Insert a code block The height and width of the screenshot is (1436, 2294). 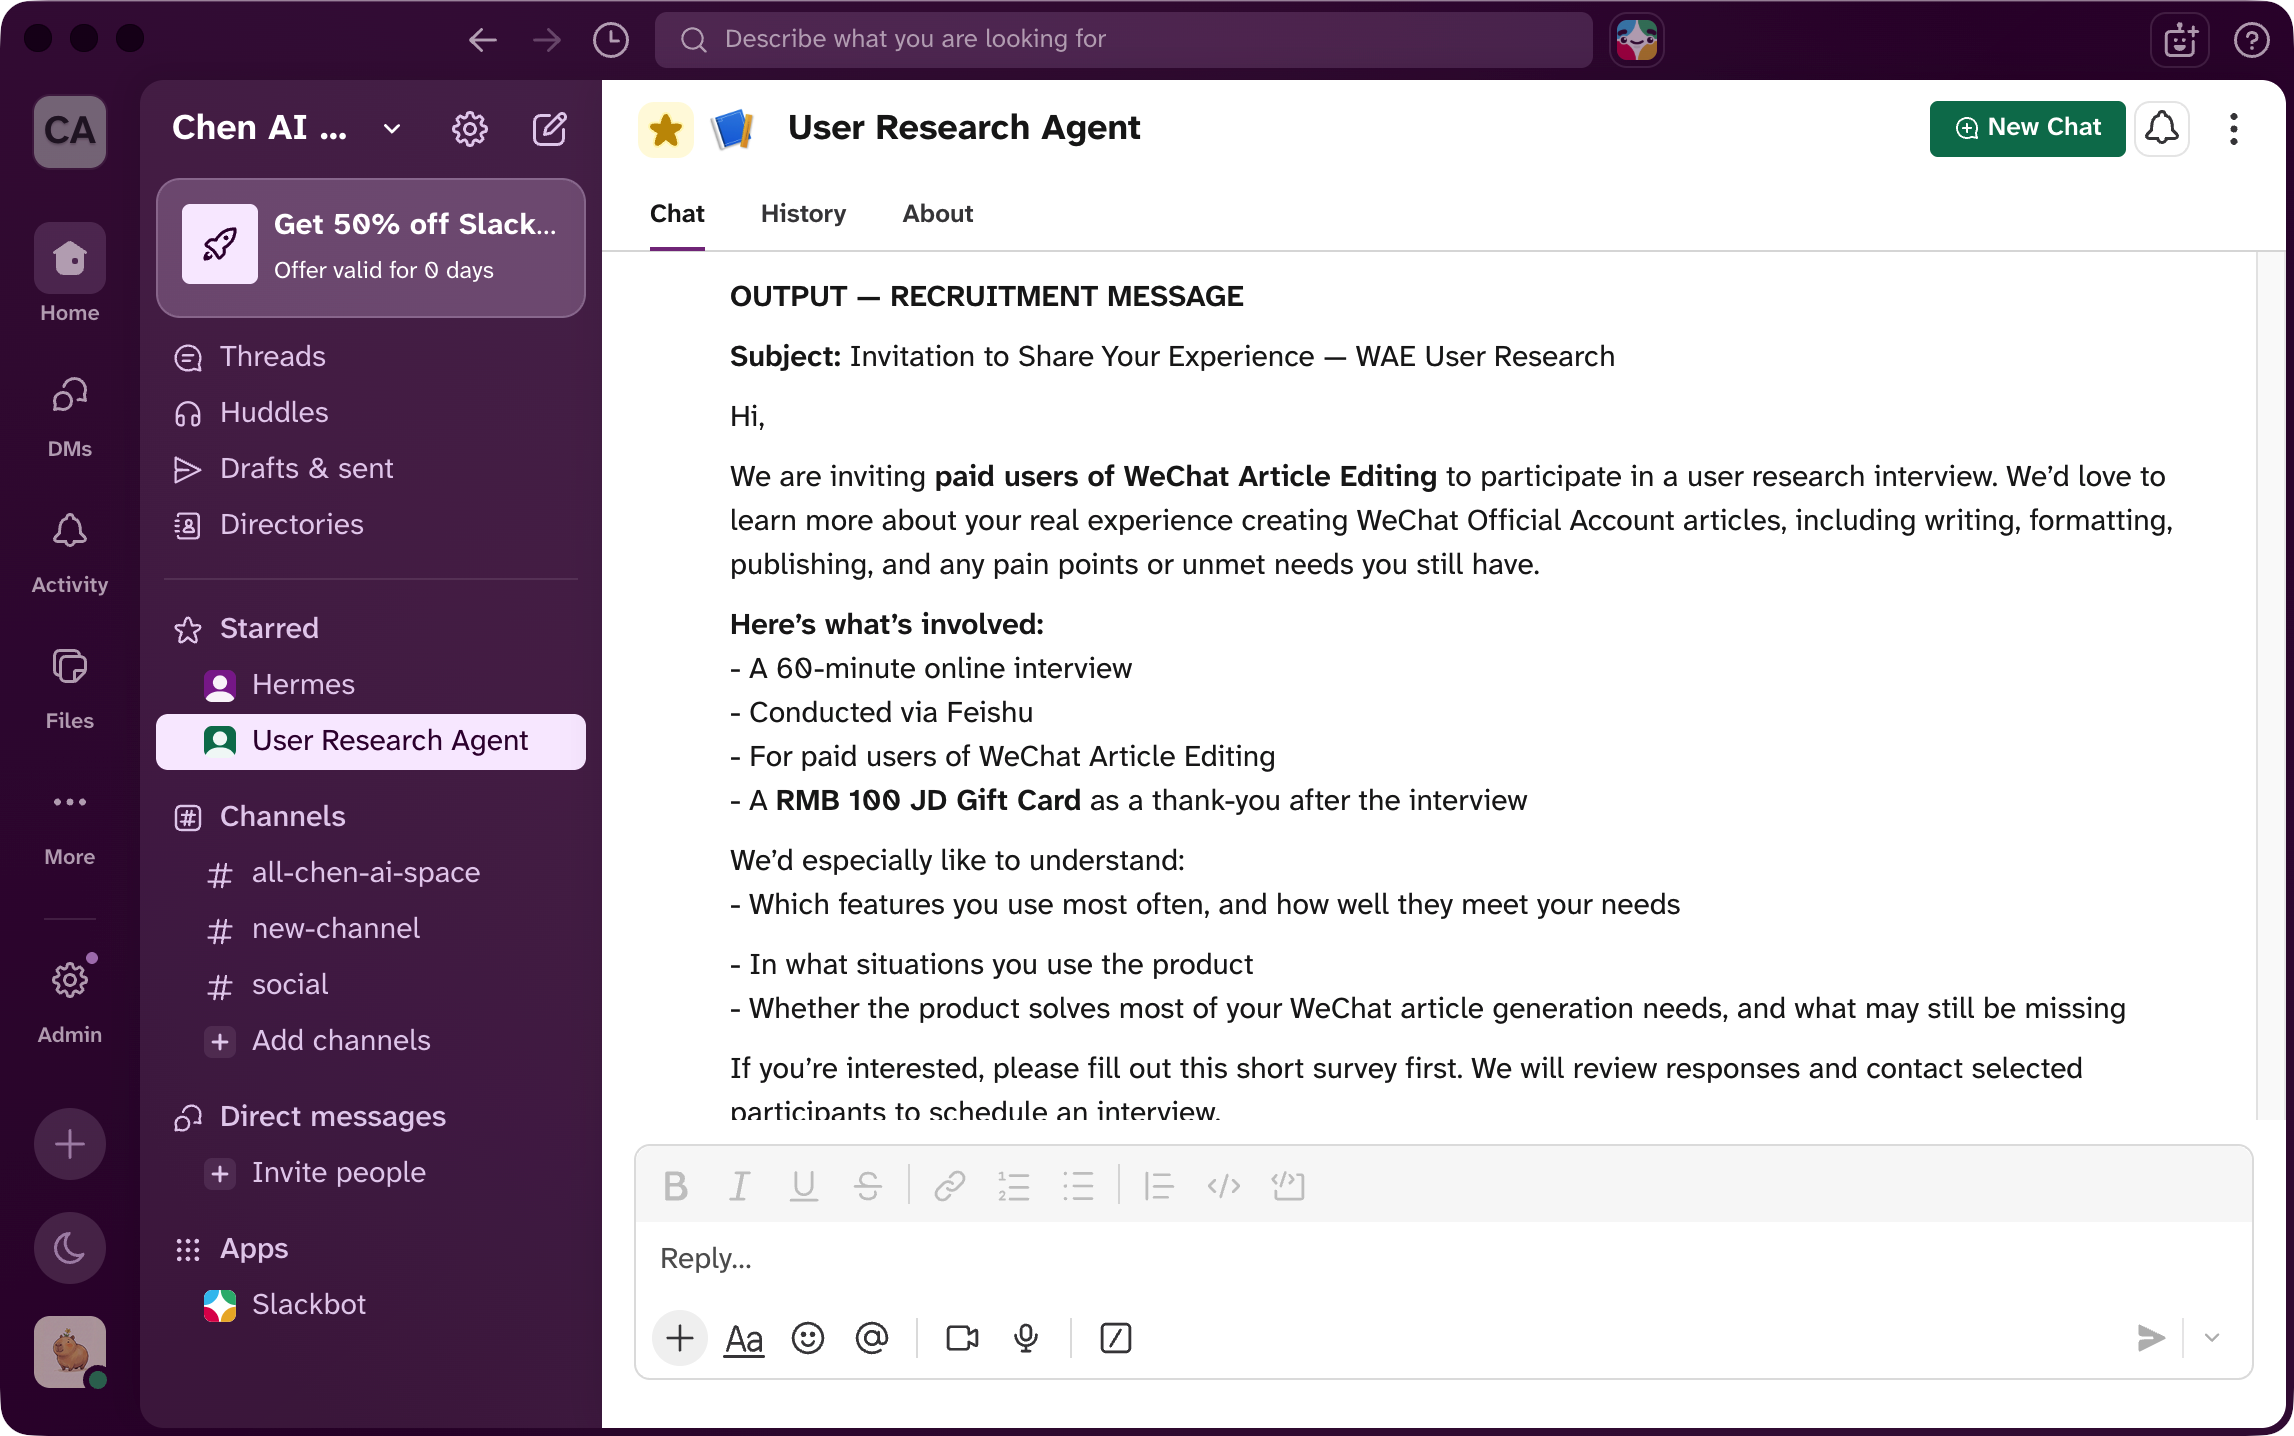point(1288,1187)
